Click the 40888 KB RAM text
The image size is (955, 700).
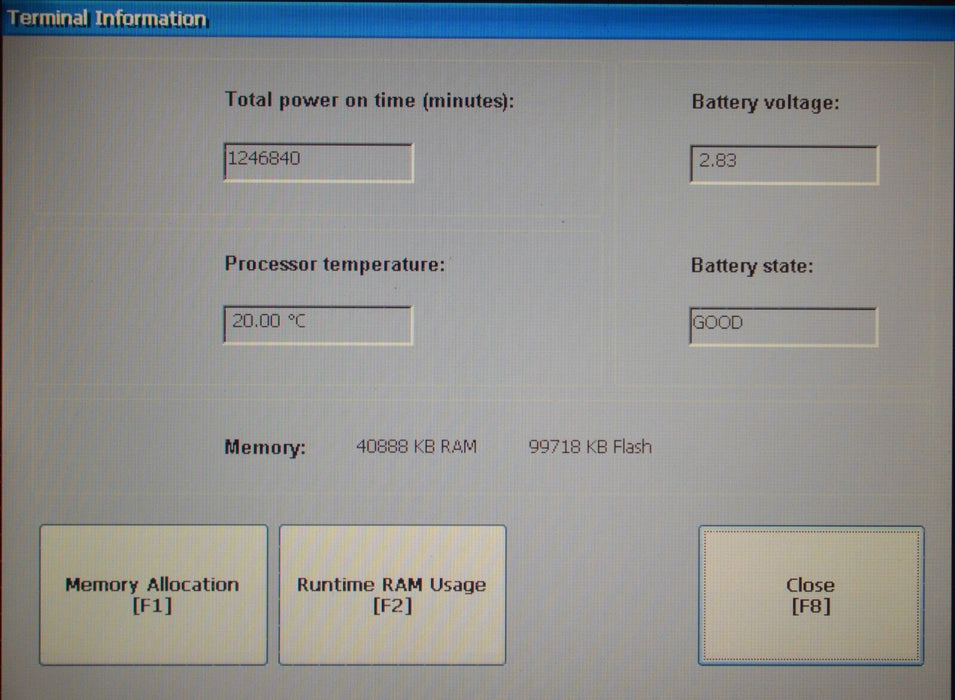(x=416, y=446)
